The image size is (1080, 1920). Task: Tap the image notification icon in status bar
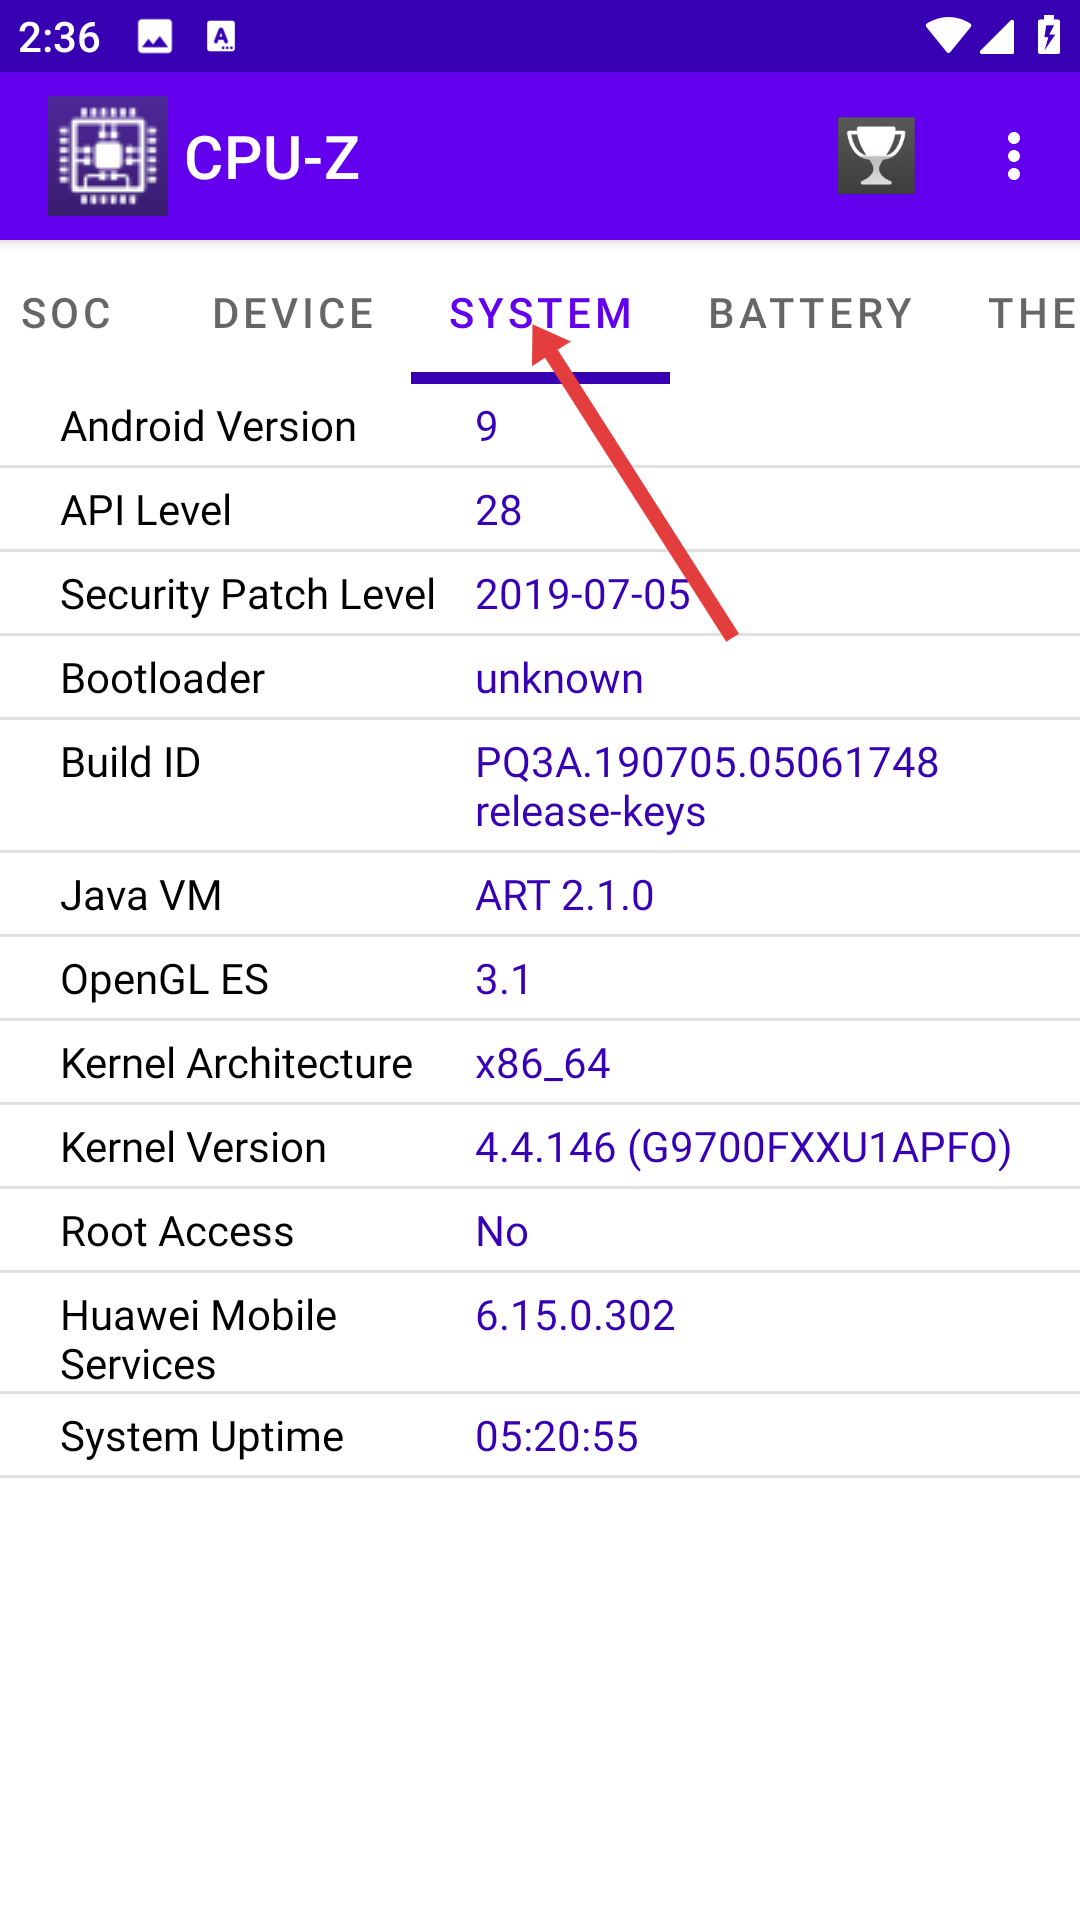(x=155, y=38)
